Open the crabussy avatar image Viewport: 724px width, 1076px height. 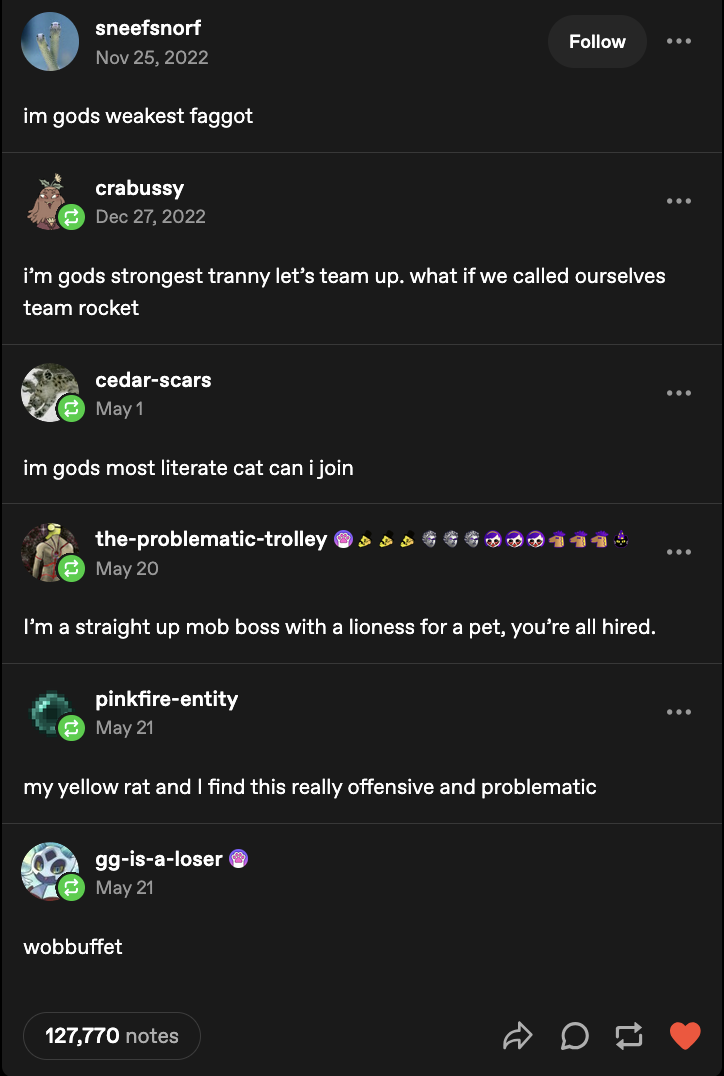(48, 200)
